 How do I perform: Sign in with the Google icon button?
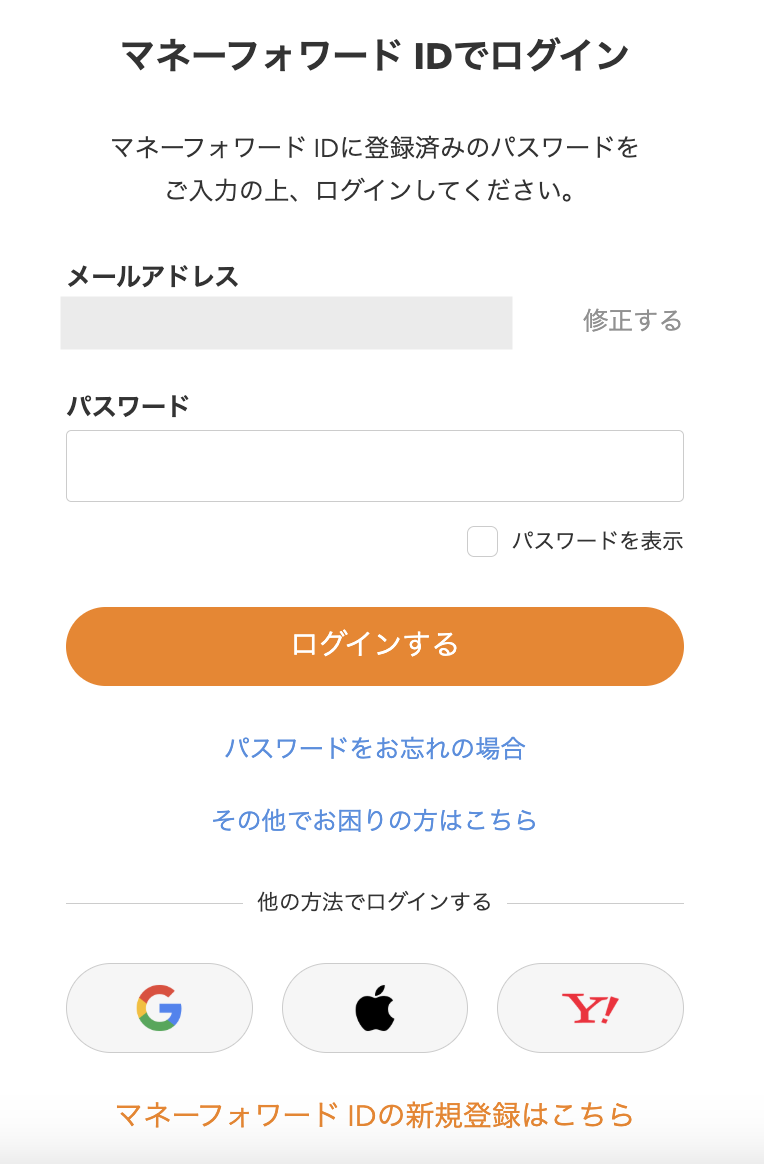[x=159, y=1007]
